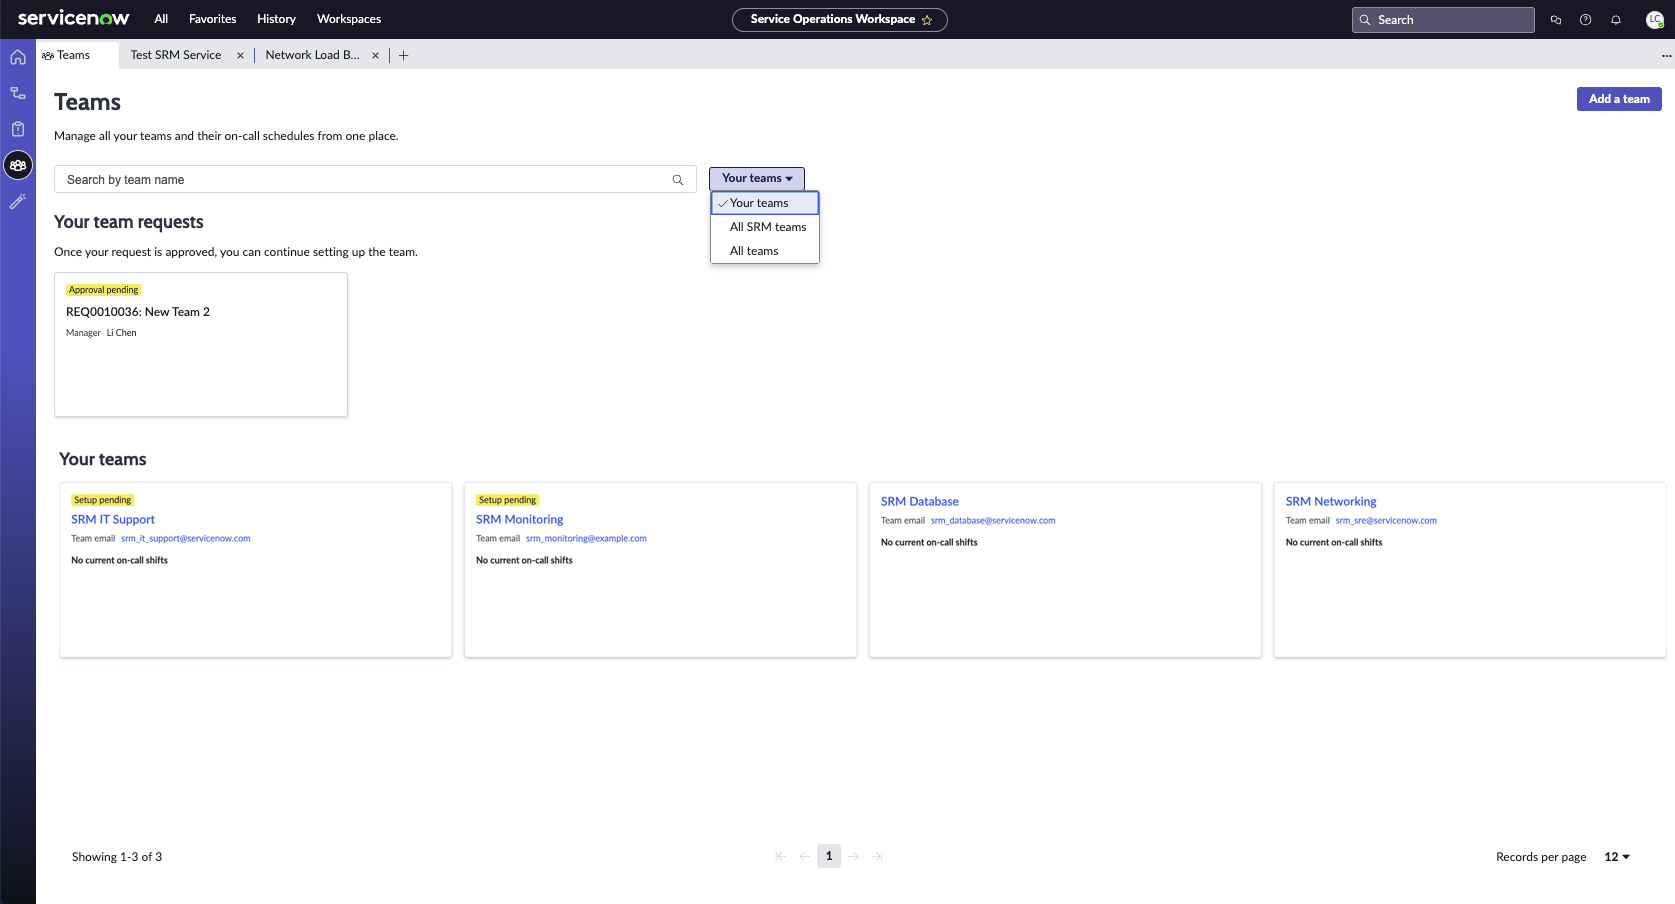Click the Service Operations Workspace pill
This screenshot has width=1675, height=904.
point(839,20)
